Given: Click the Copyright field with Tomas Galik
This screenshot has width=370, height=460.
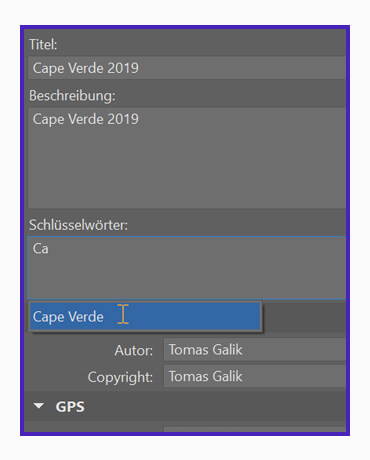Looking at the screenshot, I should coord(255,376).
